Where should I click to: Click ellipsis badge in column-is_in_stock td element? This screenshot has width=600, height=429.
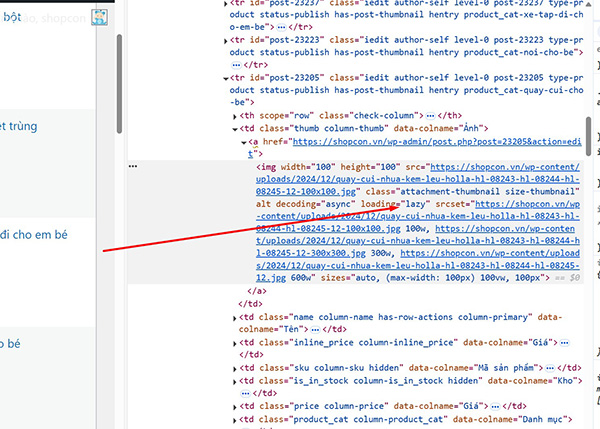pyautogui.click(x=246, y=393)
